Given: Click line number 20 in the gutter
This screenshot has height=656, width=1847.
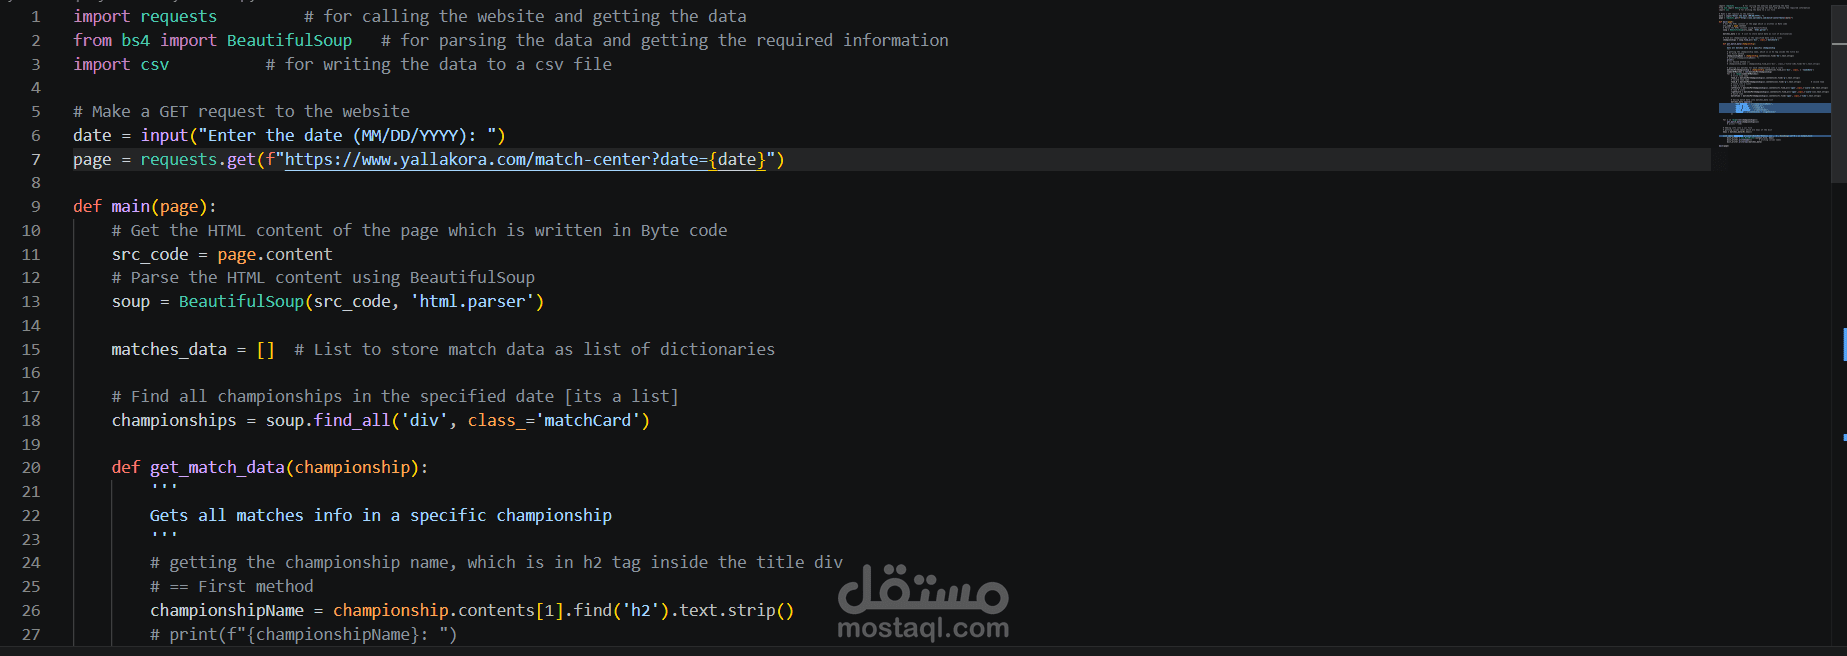Looking at the screenshot, I should click(x=31, y=468).
